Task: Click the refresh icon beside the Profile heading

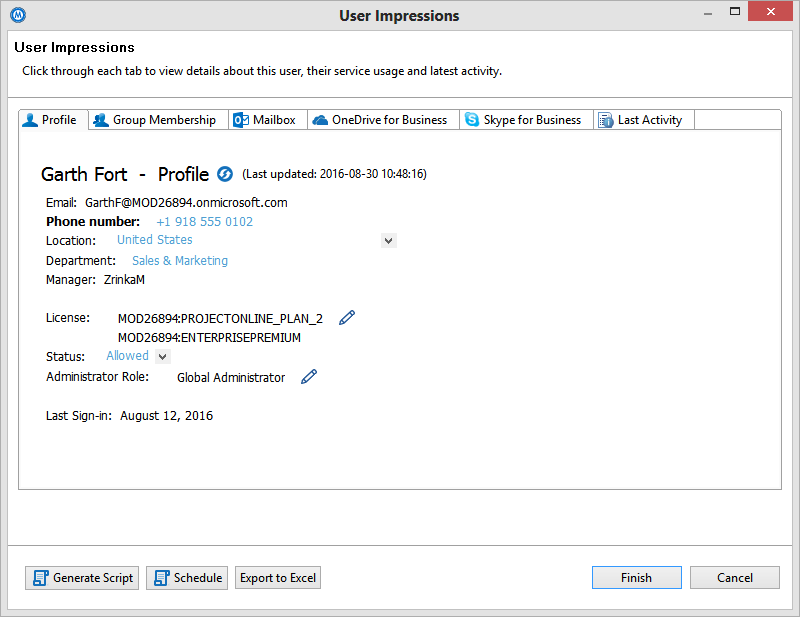Action: pos(225,173)
